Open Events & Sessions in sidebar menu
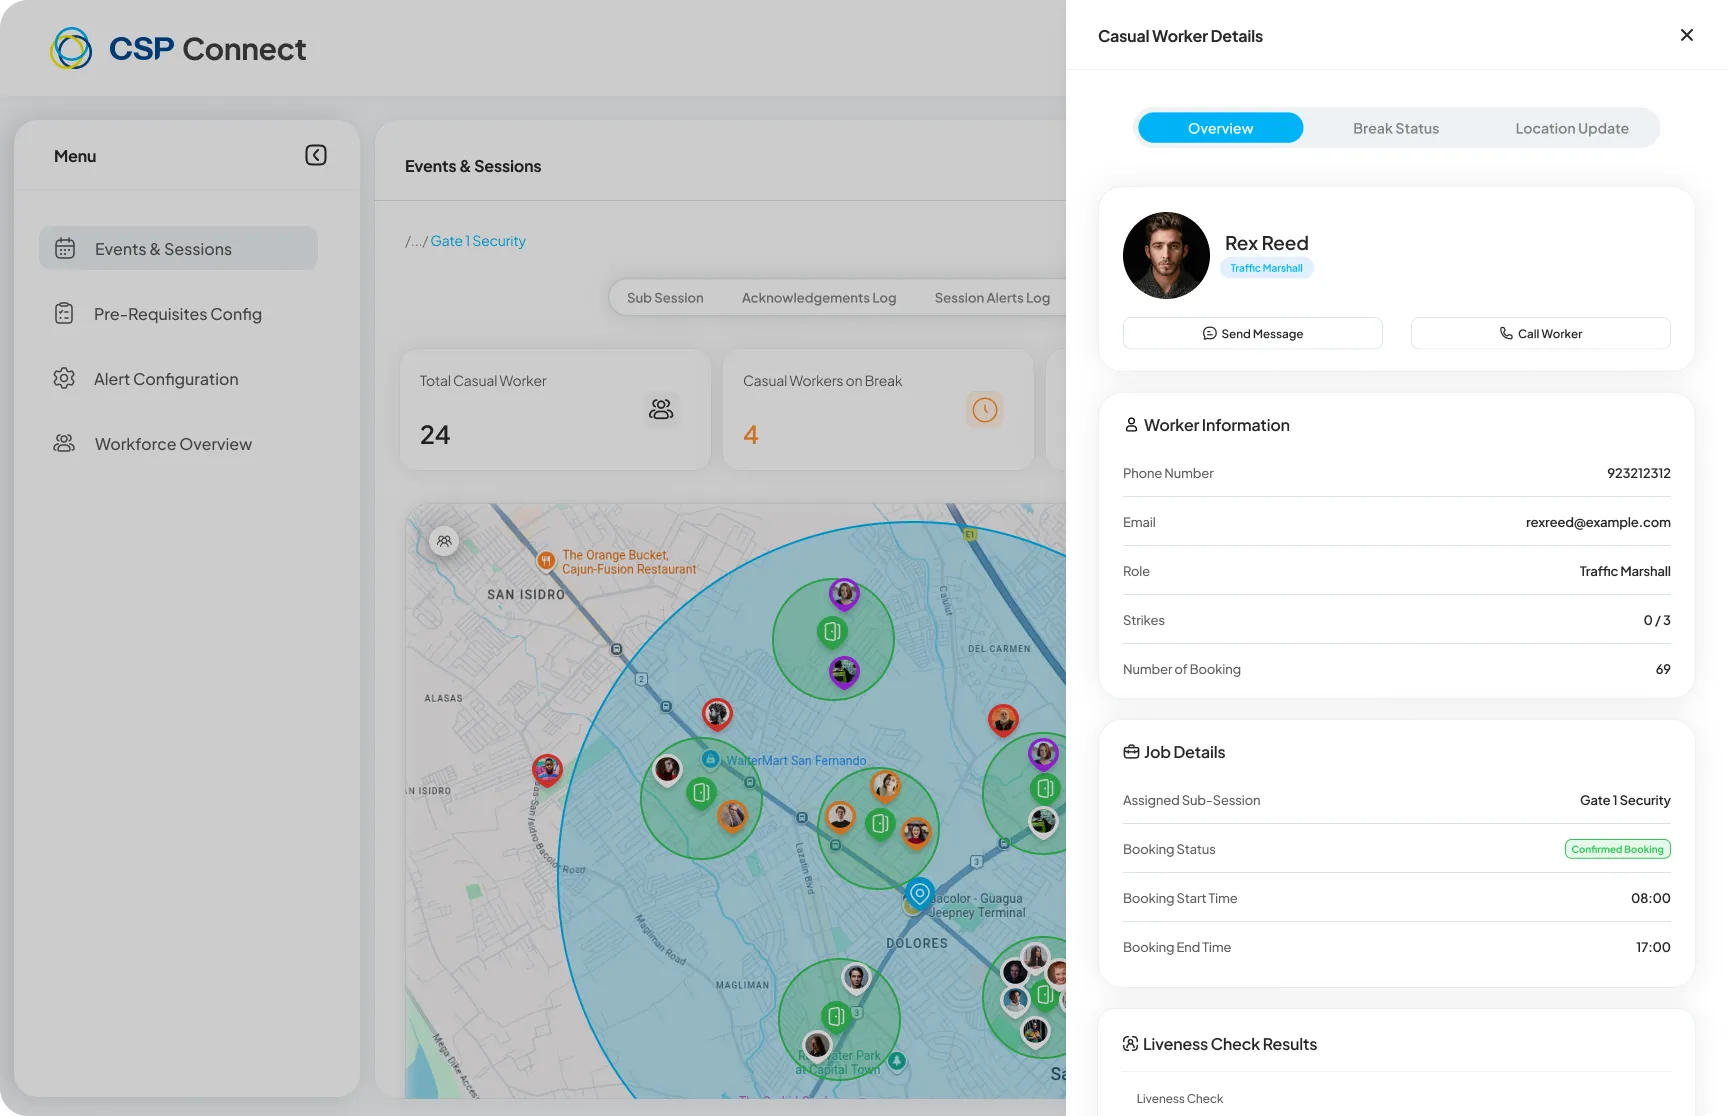The image size is (1728, 1116). pyautogui.click(x=178, y=248)
